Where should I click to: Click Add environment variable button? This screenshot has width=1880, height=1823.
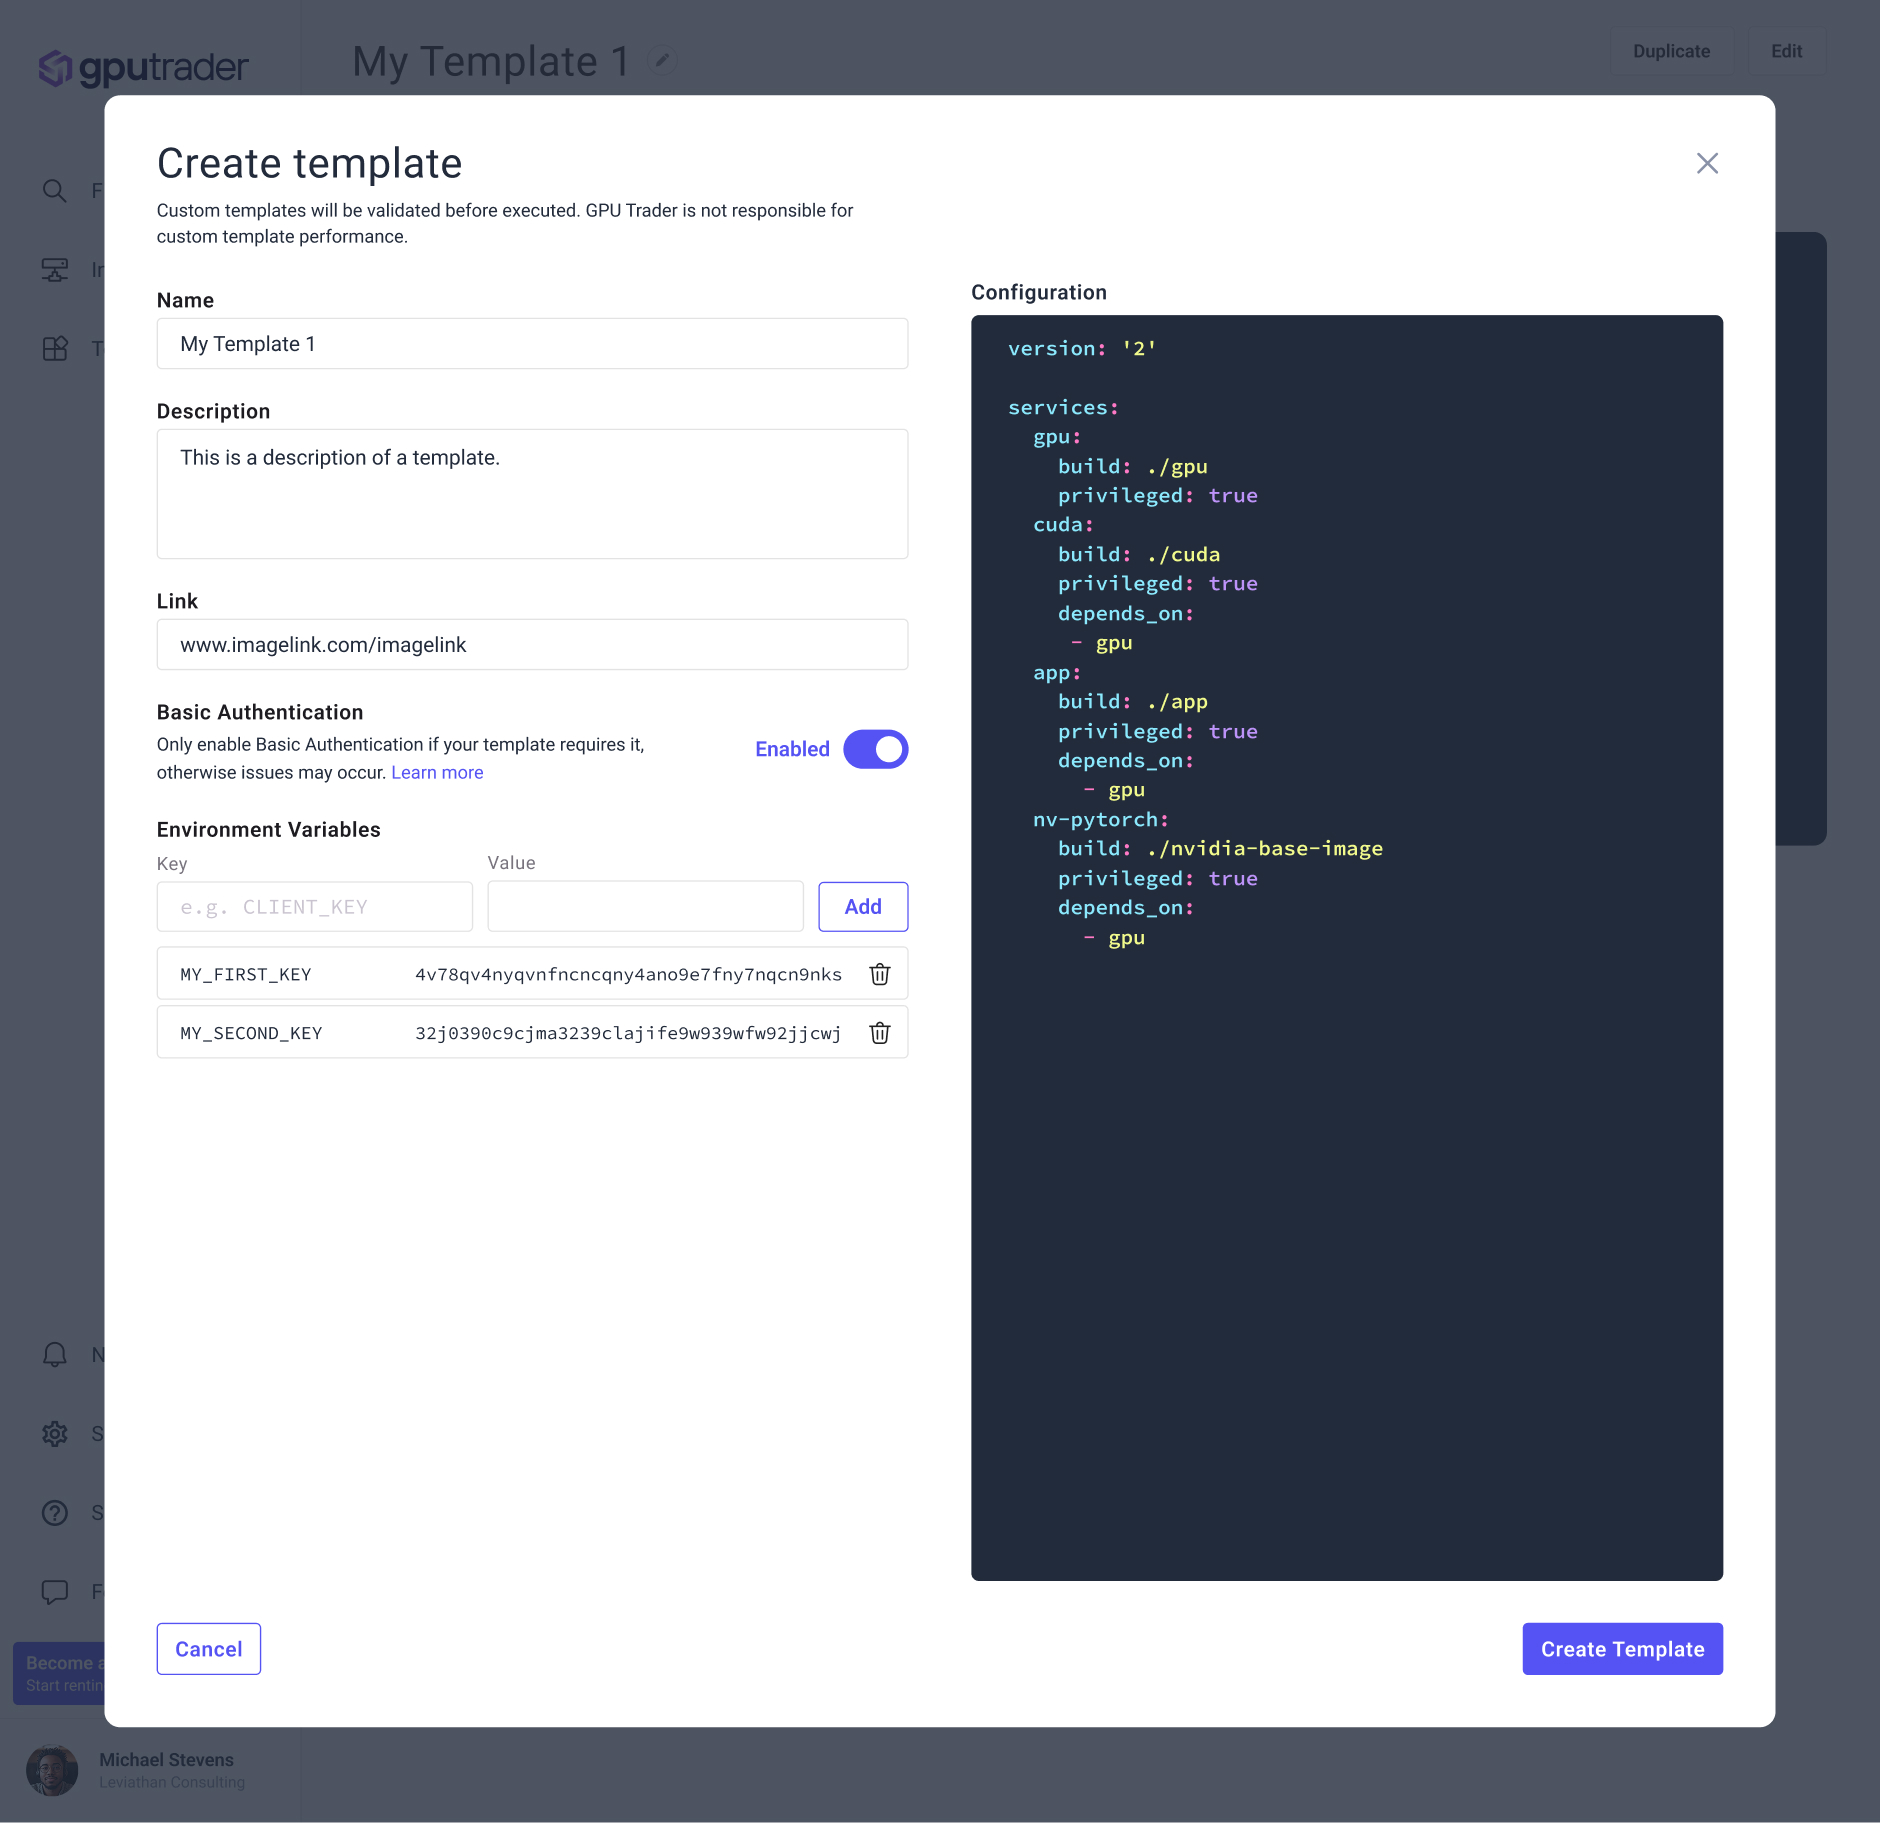[862, 907]
